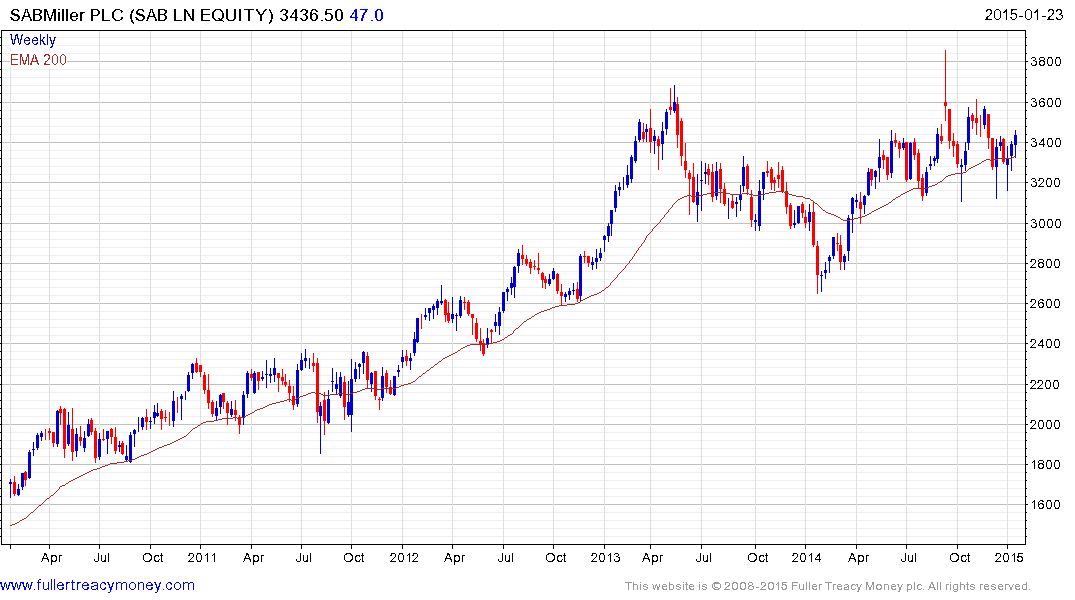Click the early 2014 low candle near 2650
Screen dimensions: 1075x600
pos(818,267)
